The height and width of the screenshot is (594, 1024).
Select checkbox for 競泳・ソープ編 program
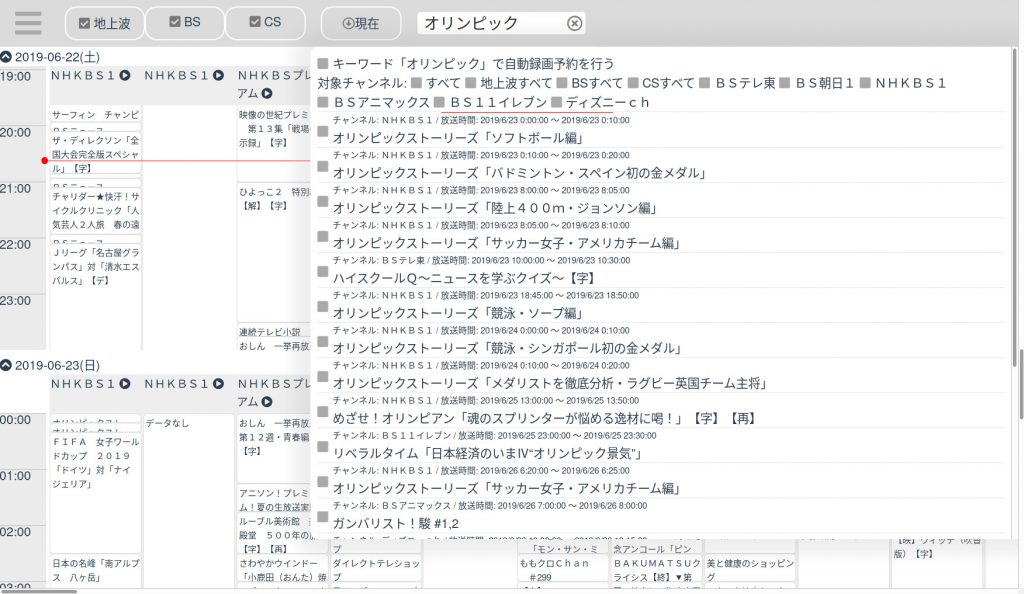click(x=323, y=307)
